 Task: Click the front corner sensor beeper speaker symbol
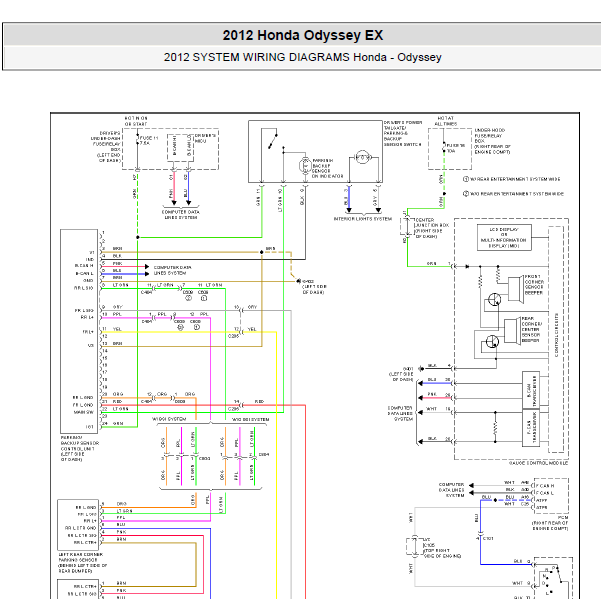click(x=516, y=289)
